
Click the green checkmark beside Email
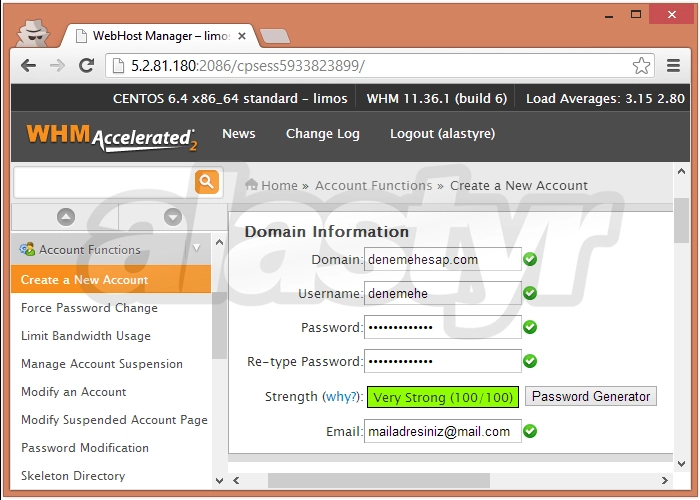click(530, 431)
